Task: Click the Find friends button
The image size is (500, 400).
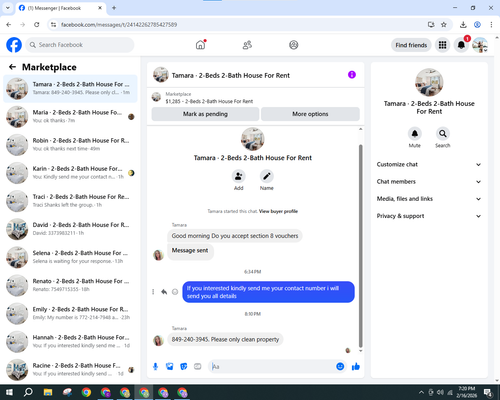Action: [411, 45]
